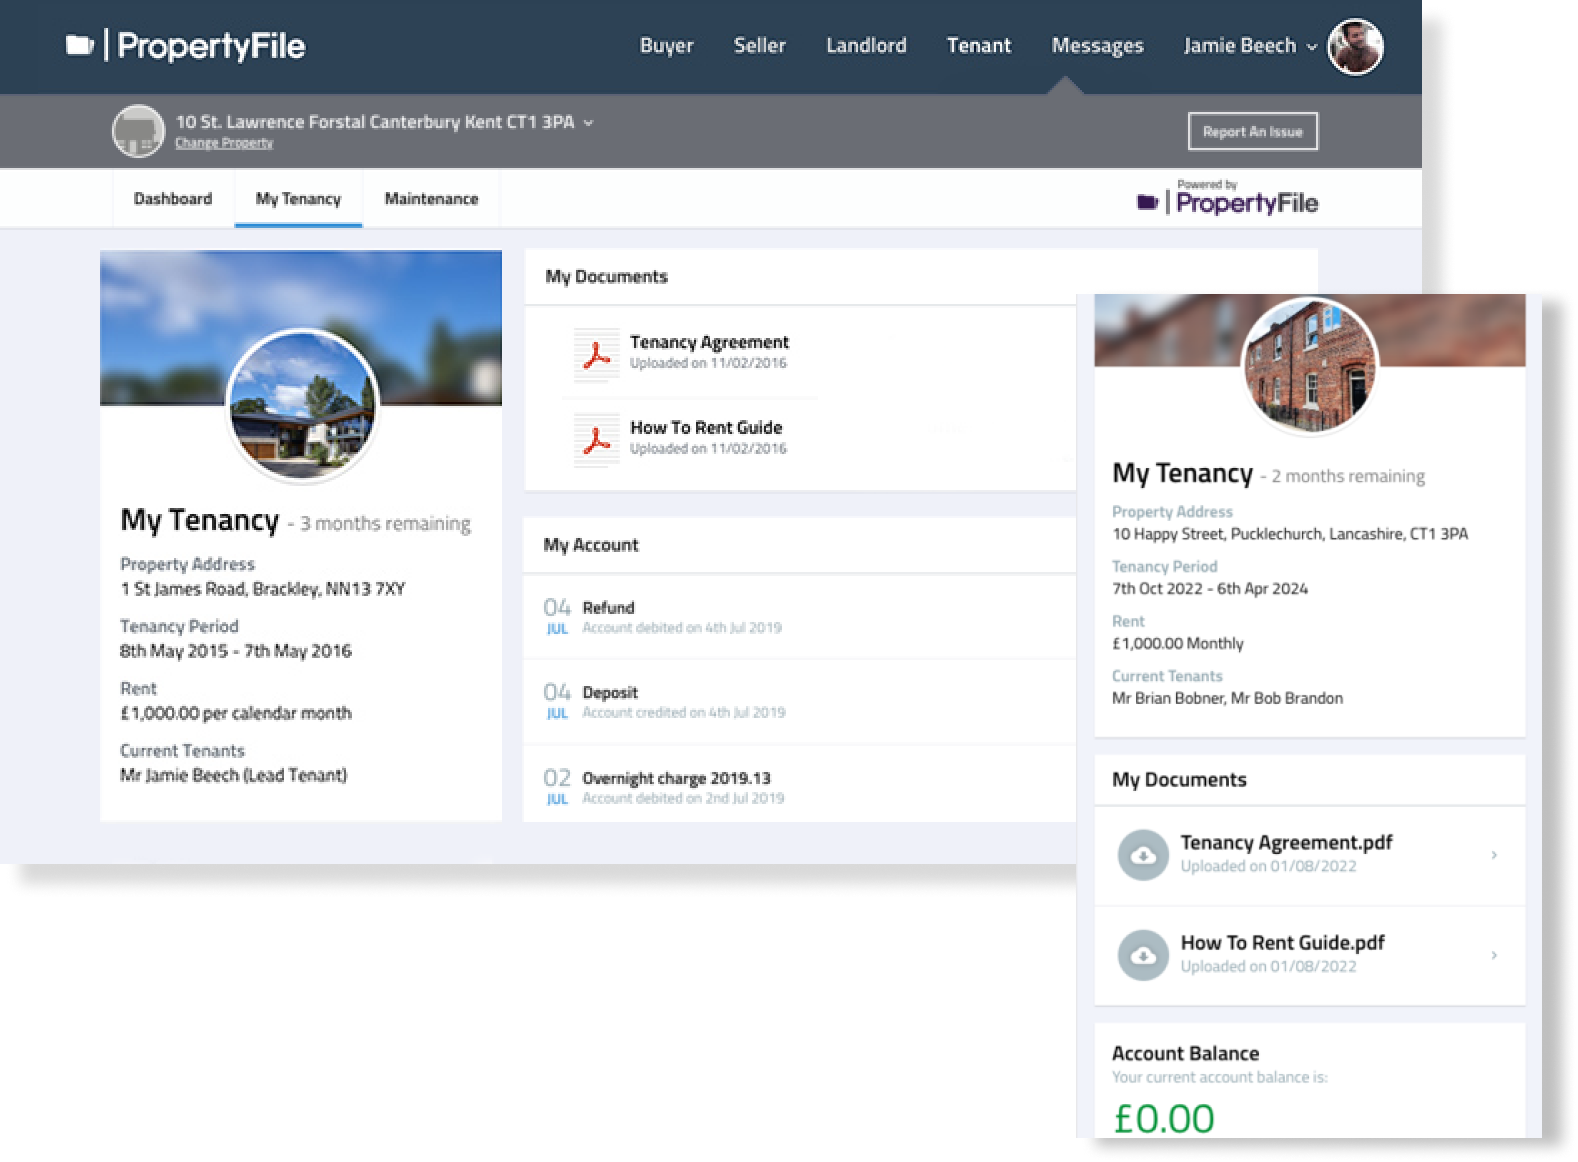Screen dimensions: 1578x1162
Task: Download How To Rent Guide.pdf cloud icon
Action: click(x=1143, y=955)
